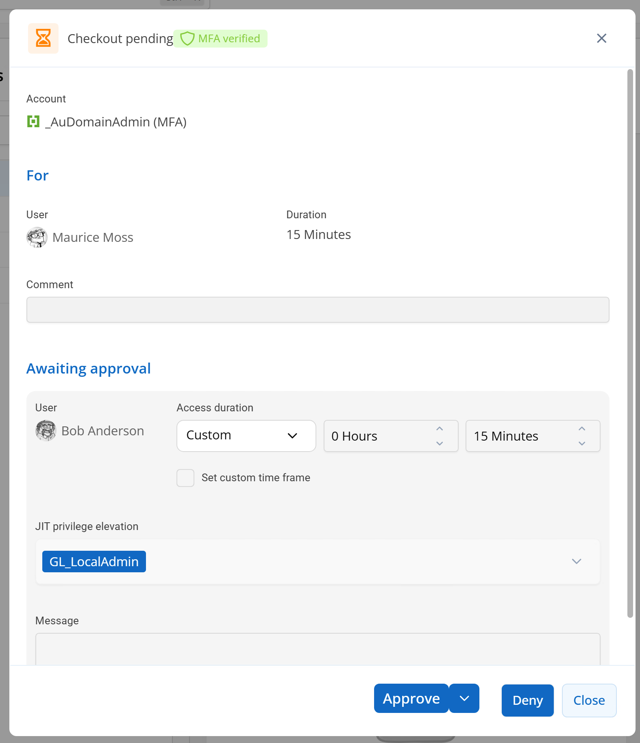The image size is (640, 743).
Task: Open the Custom access duration dropdown
Action: [246, 435]
